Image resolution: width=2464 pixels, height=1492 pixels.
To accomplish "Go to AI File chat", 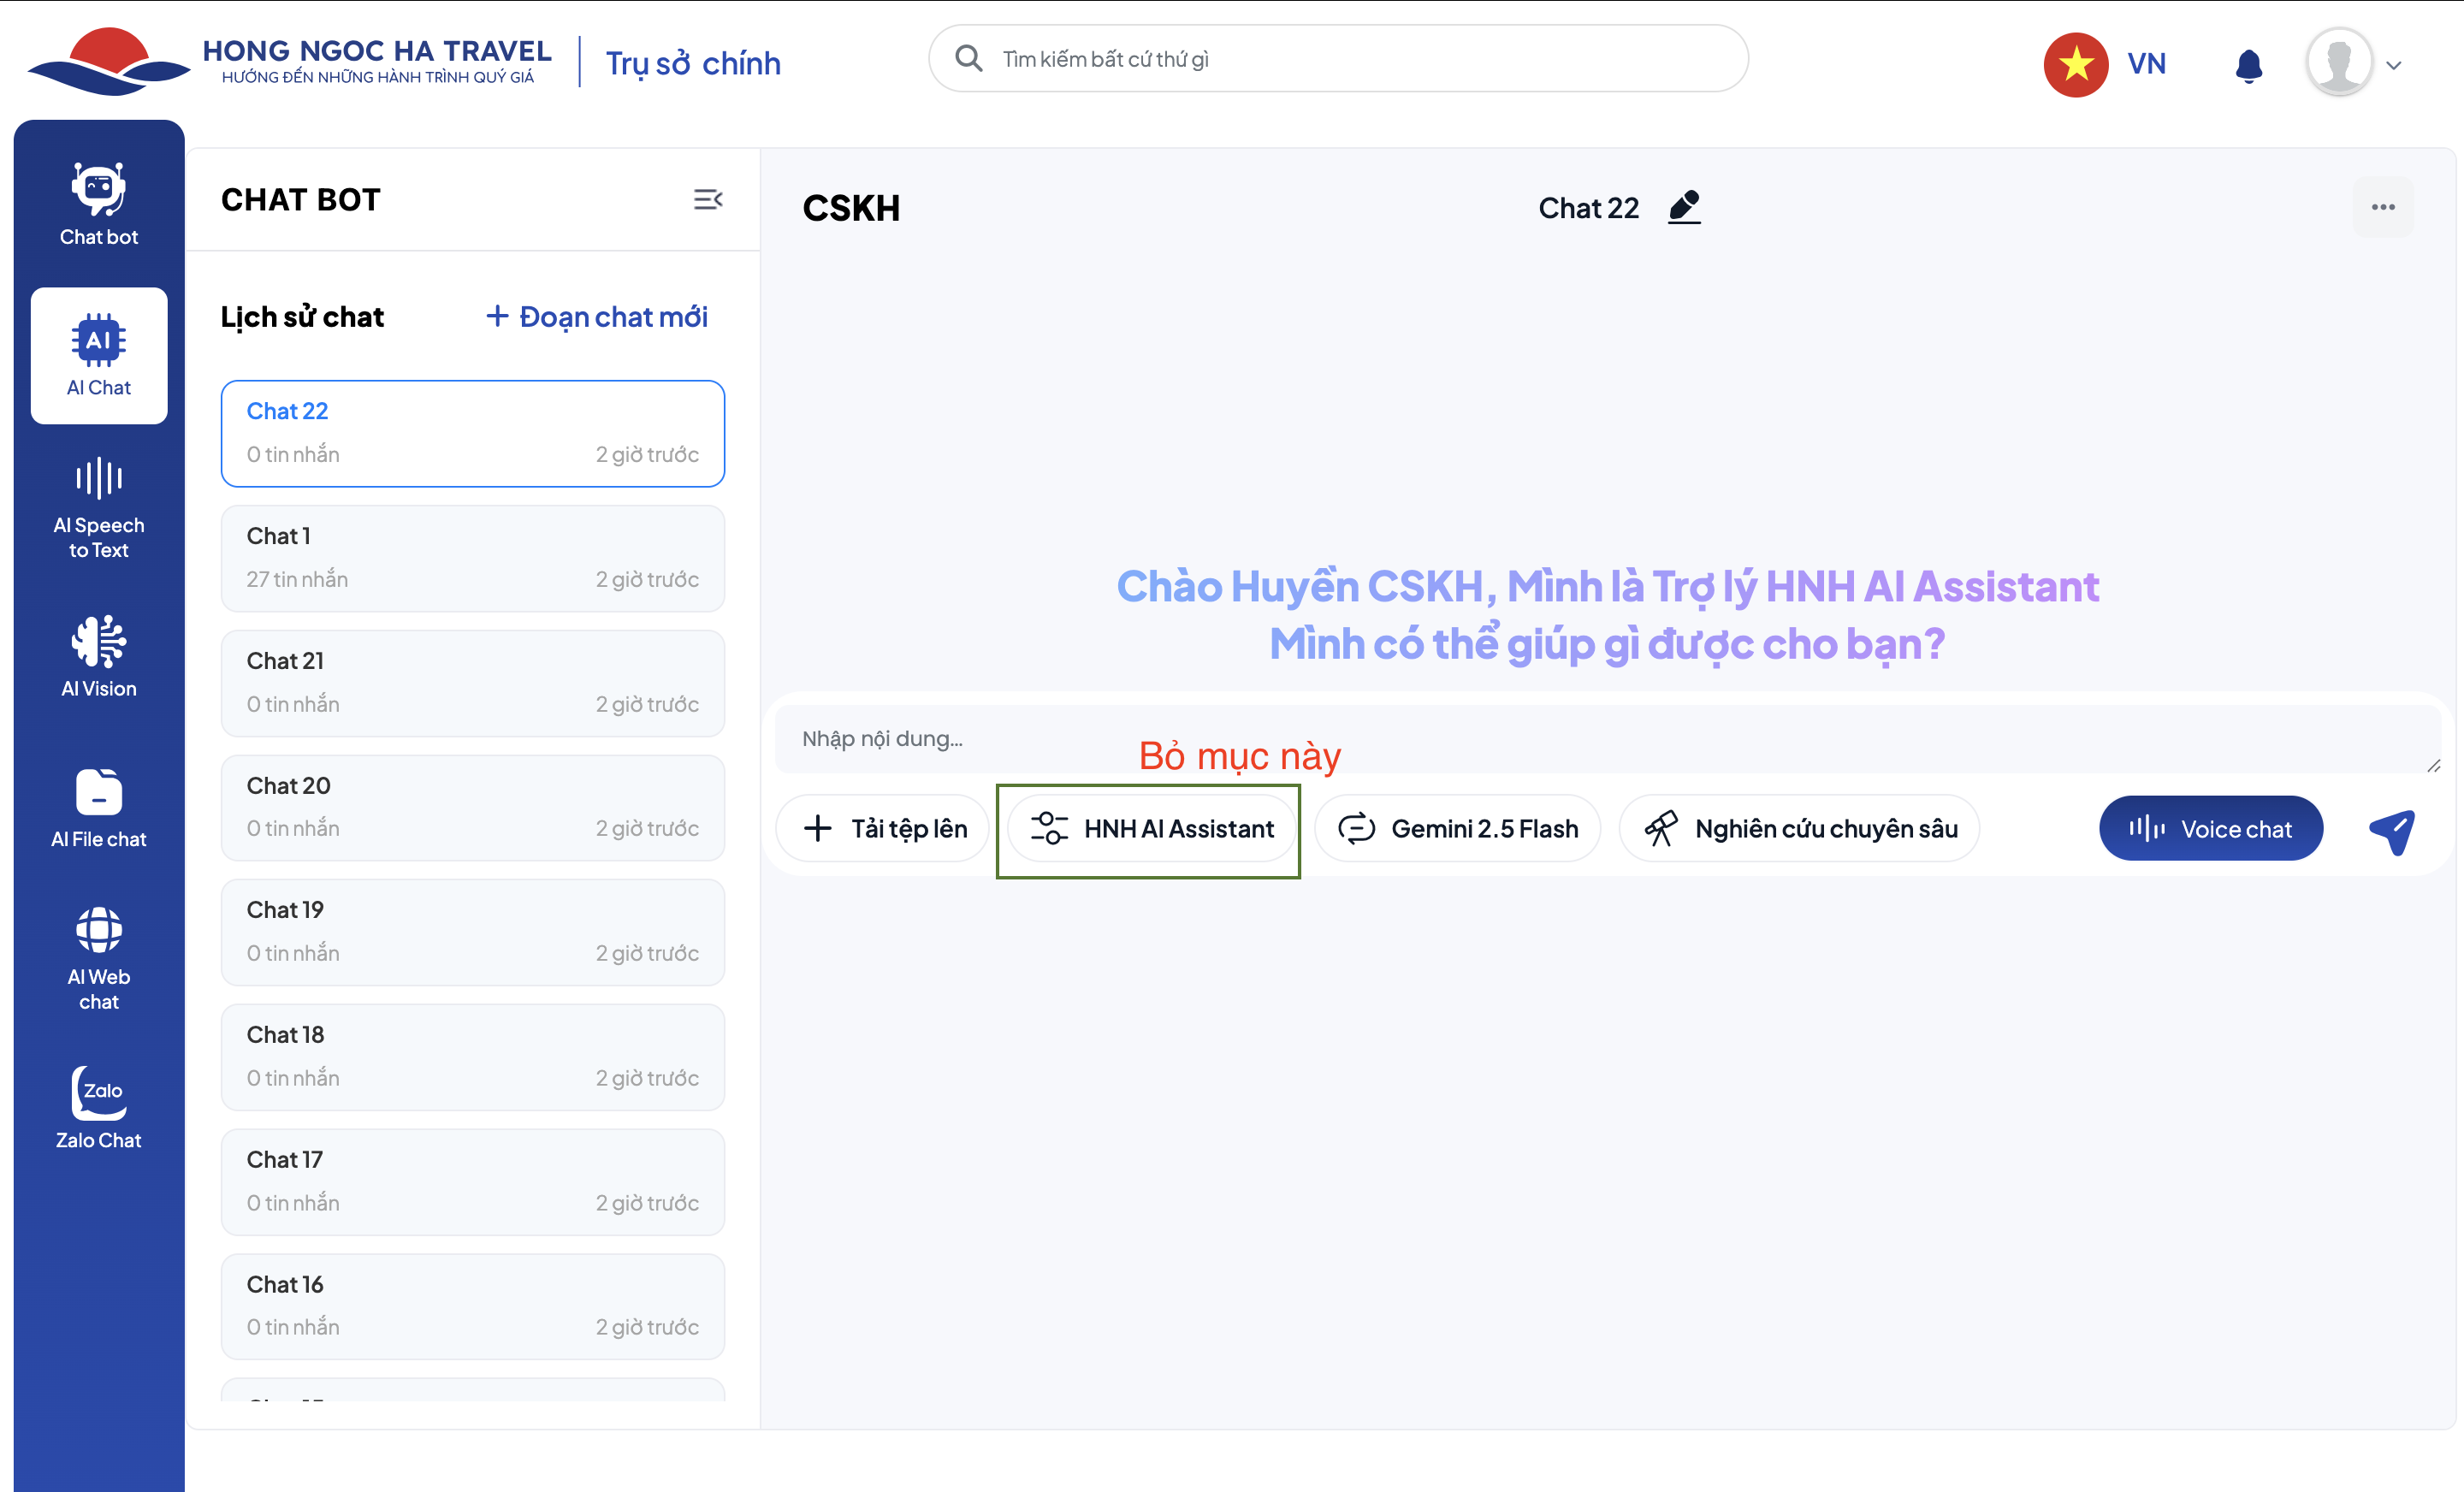I will [x=98, y=808].
